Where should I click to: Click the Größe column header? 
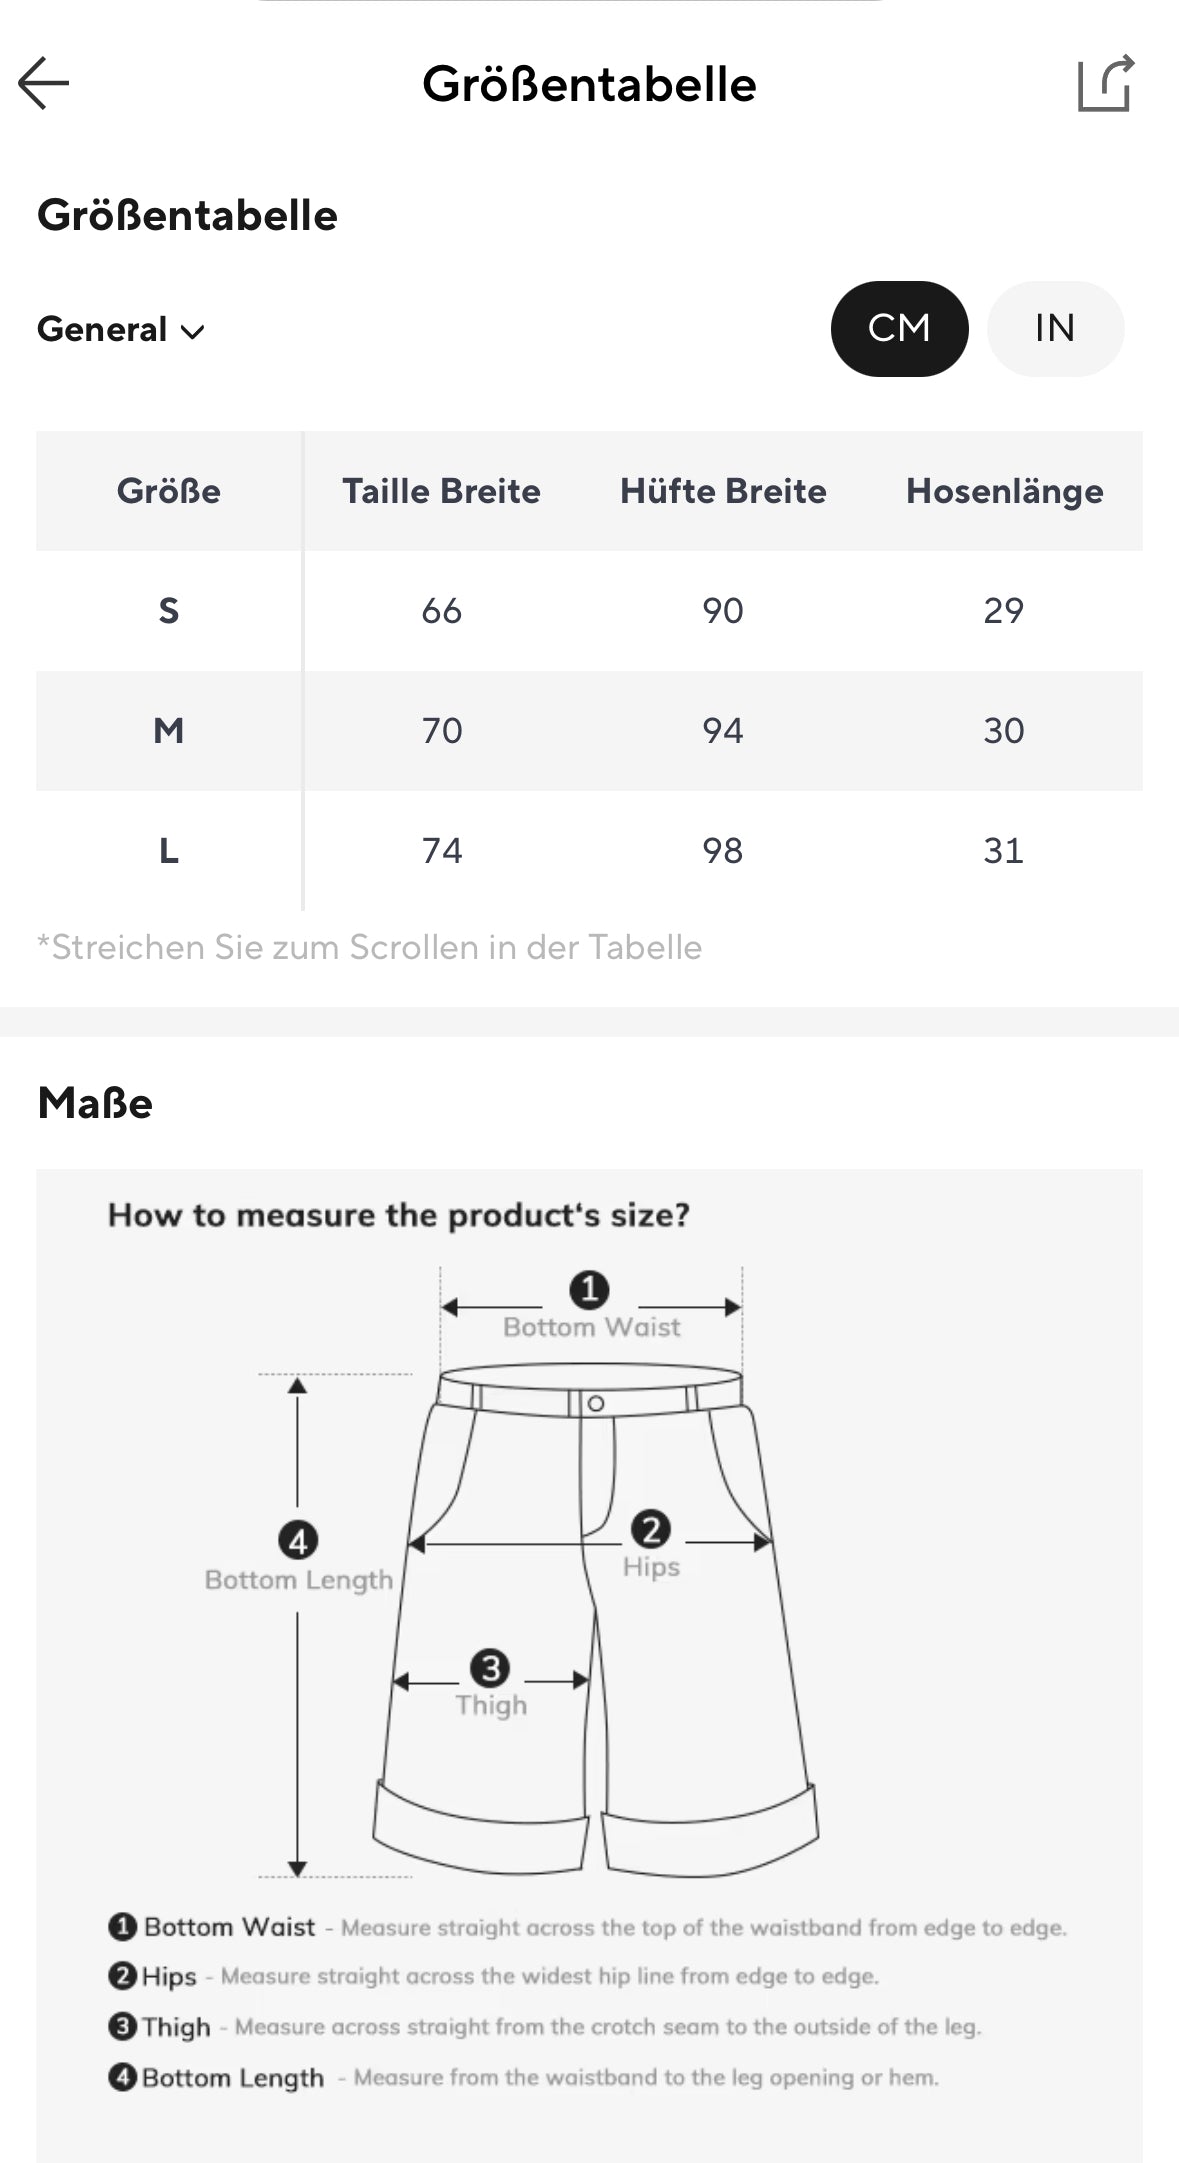point(169,491)
